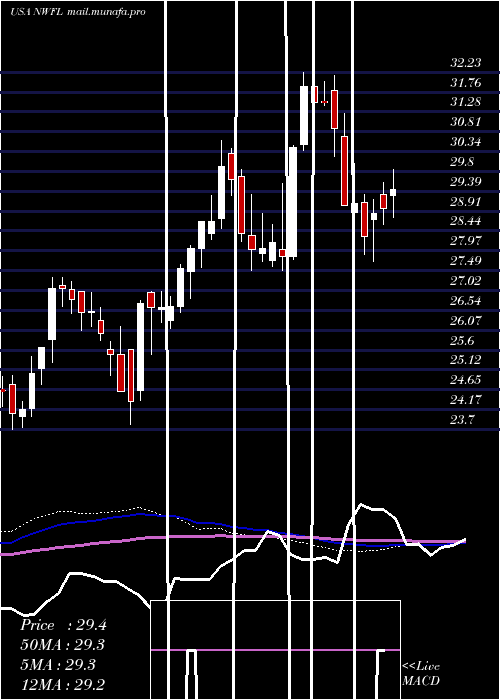500x700 pixels.
Task: Click the 'Price : 29.4' readout
Action: coord(63,625)
